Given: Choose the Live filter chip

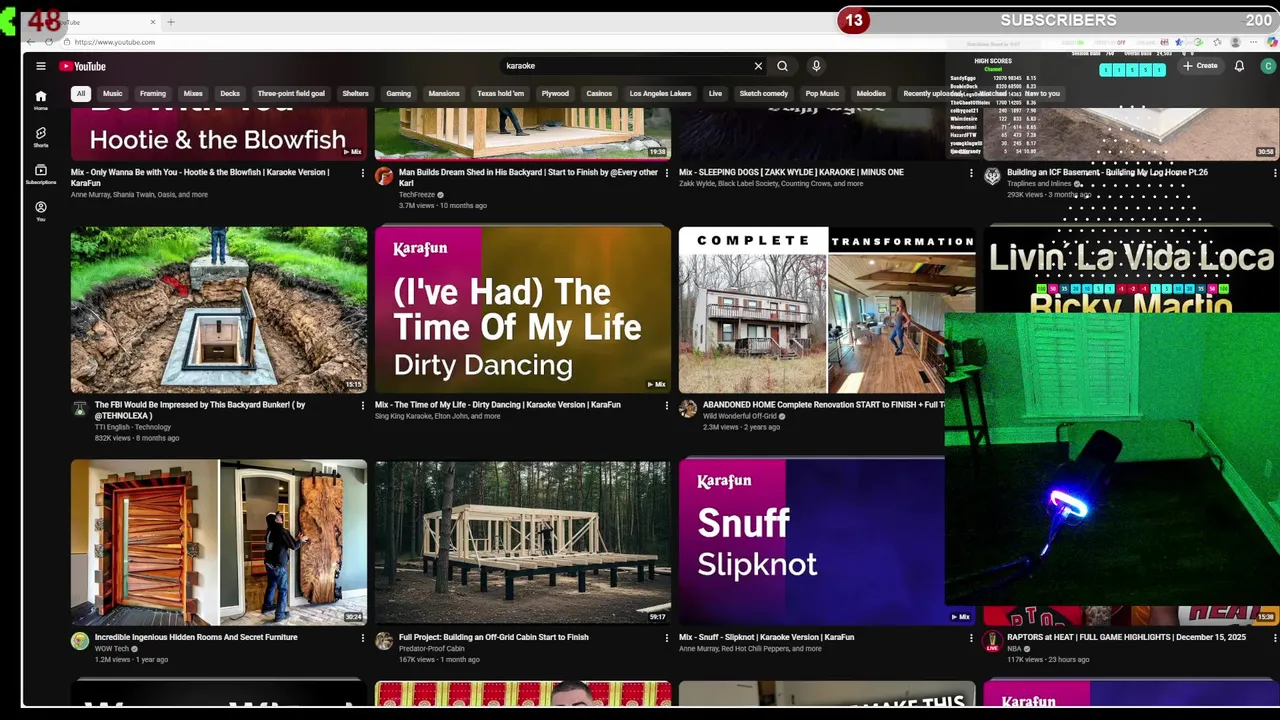Looking at the screenshot, I should click(x=715, y=94).
